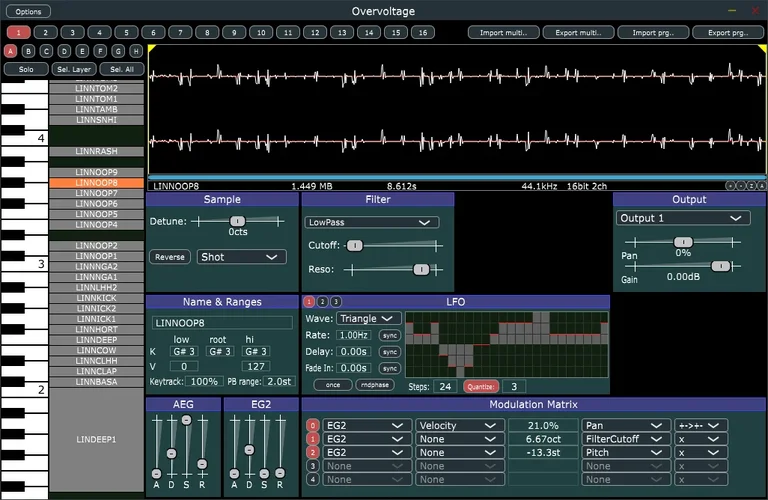Click the sample name field LINNOOP8
This screenshot has height=500, width=768.
(221, 323)
